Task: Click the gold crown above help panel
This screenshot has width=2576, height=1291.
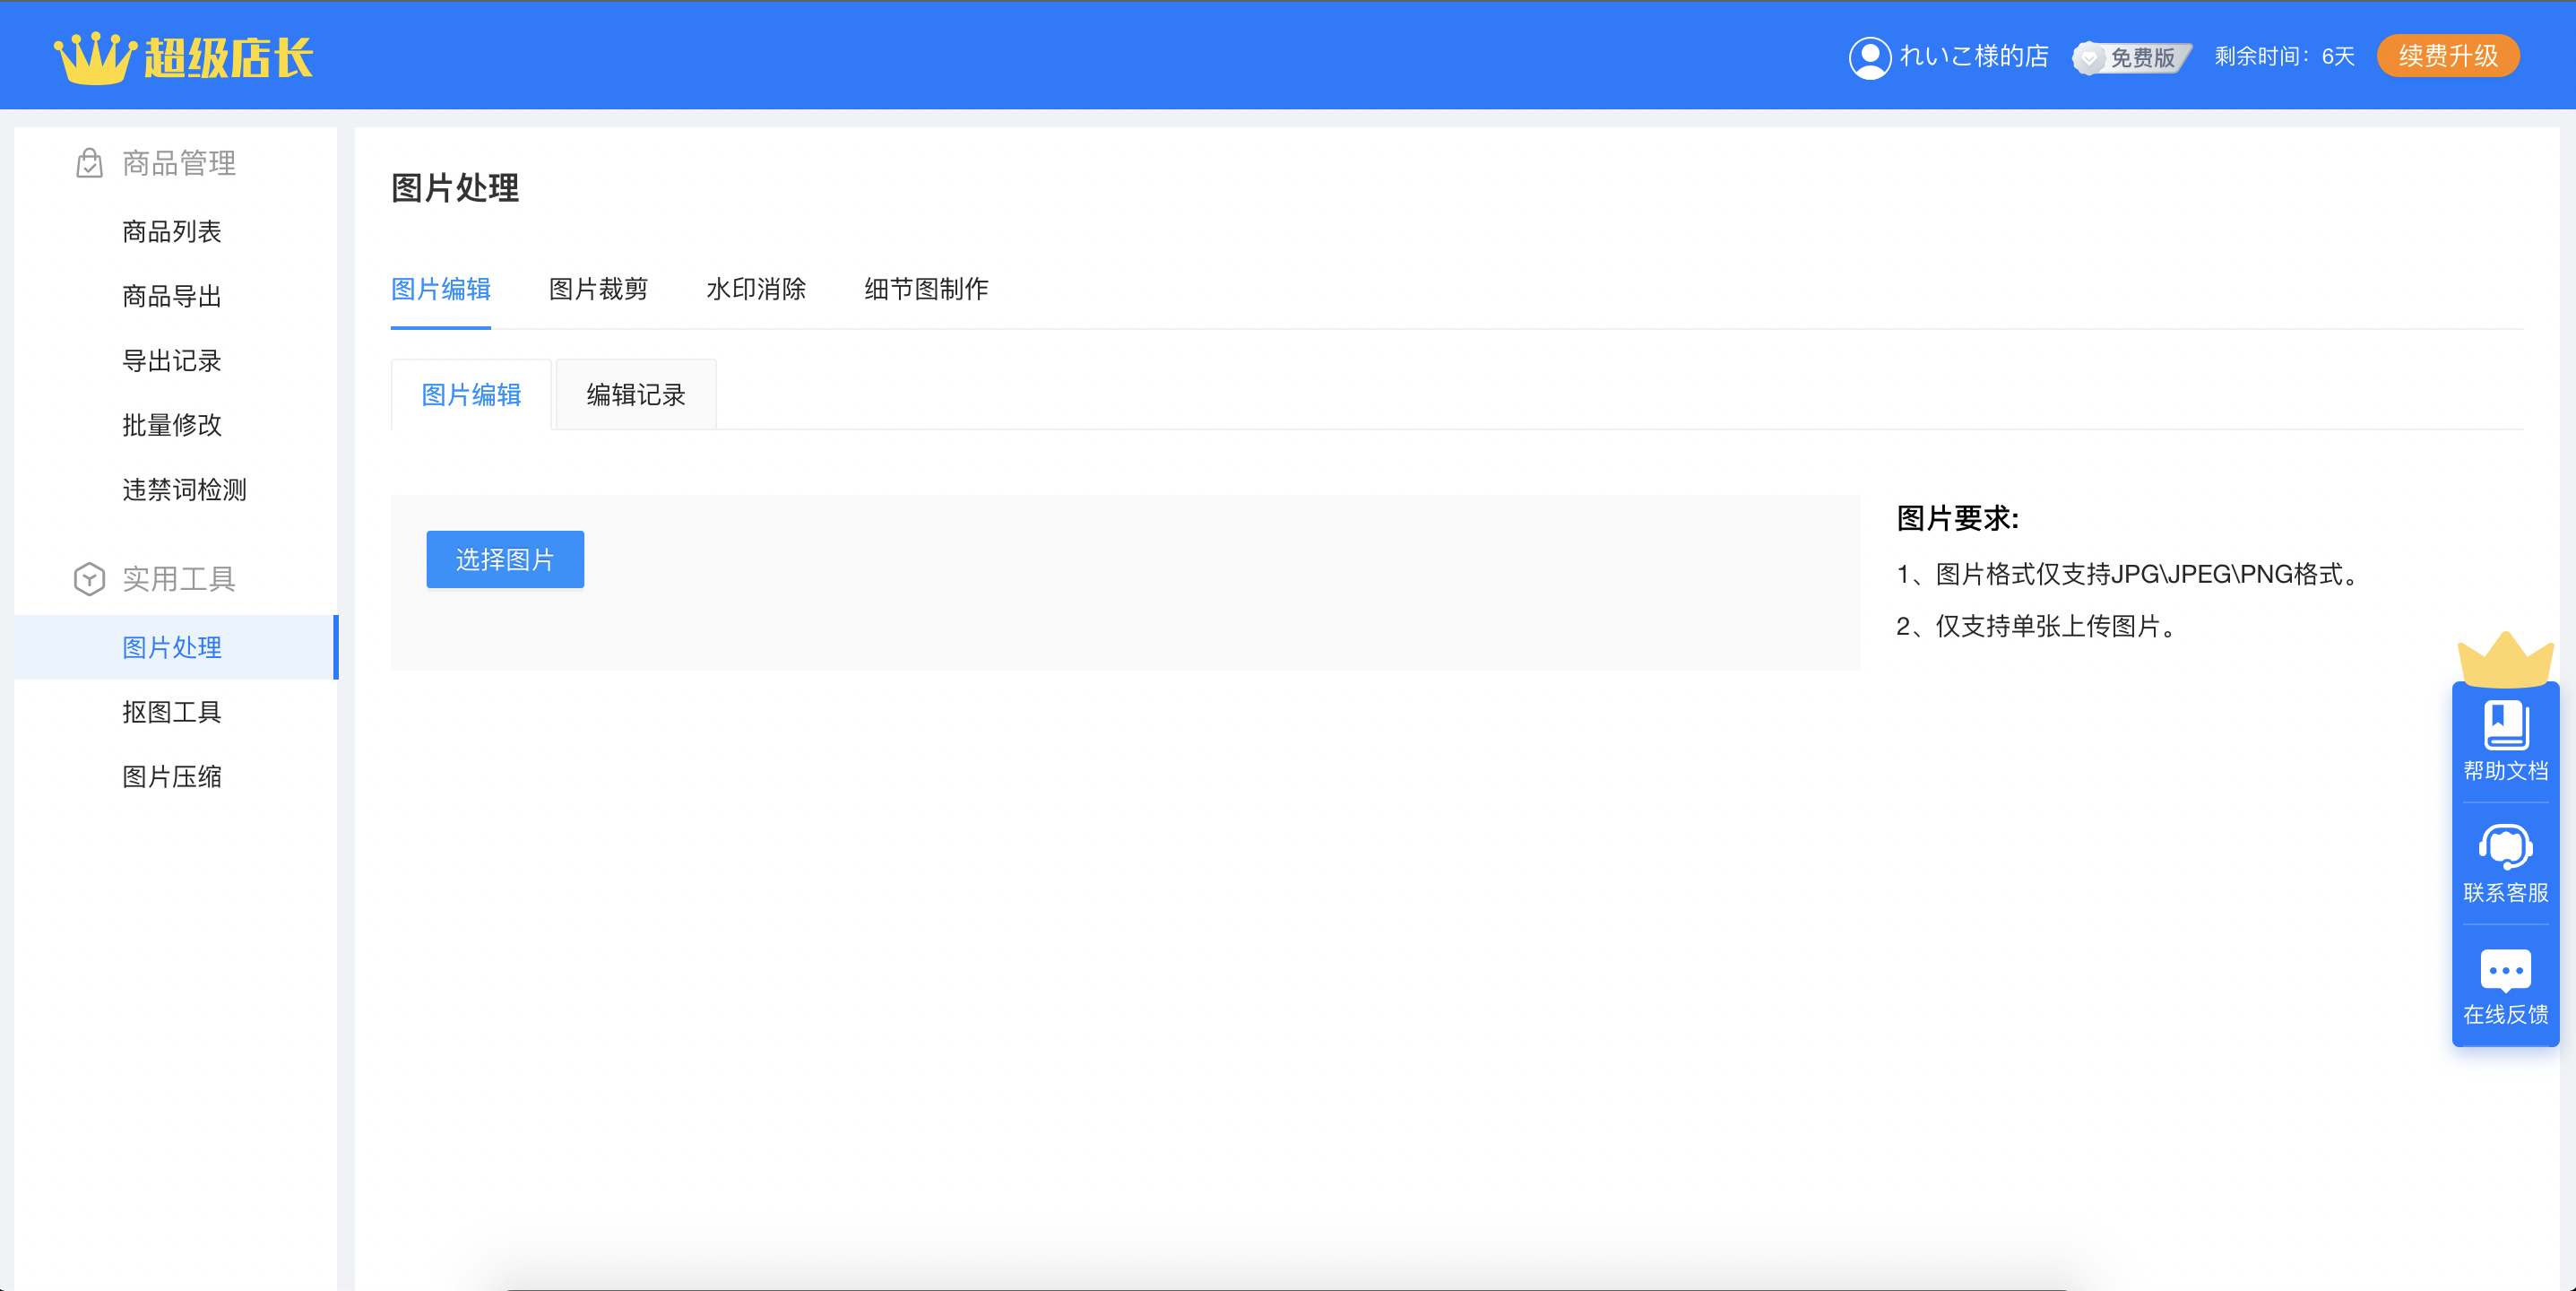Action: 2506,659
